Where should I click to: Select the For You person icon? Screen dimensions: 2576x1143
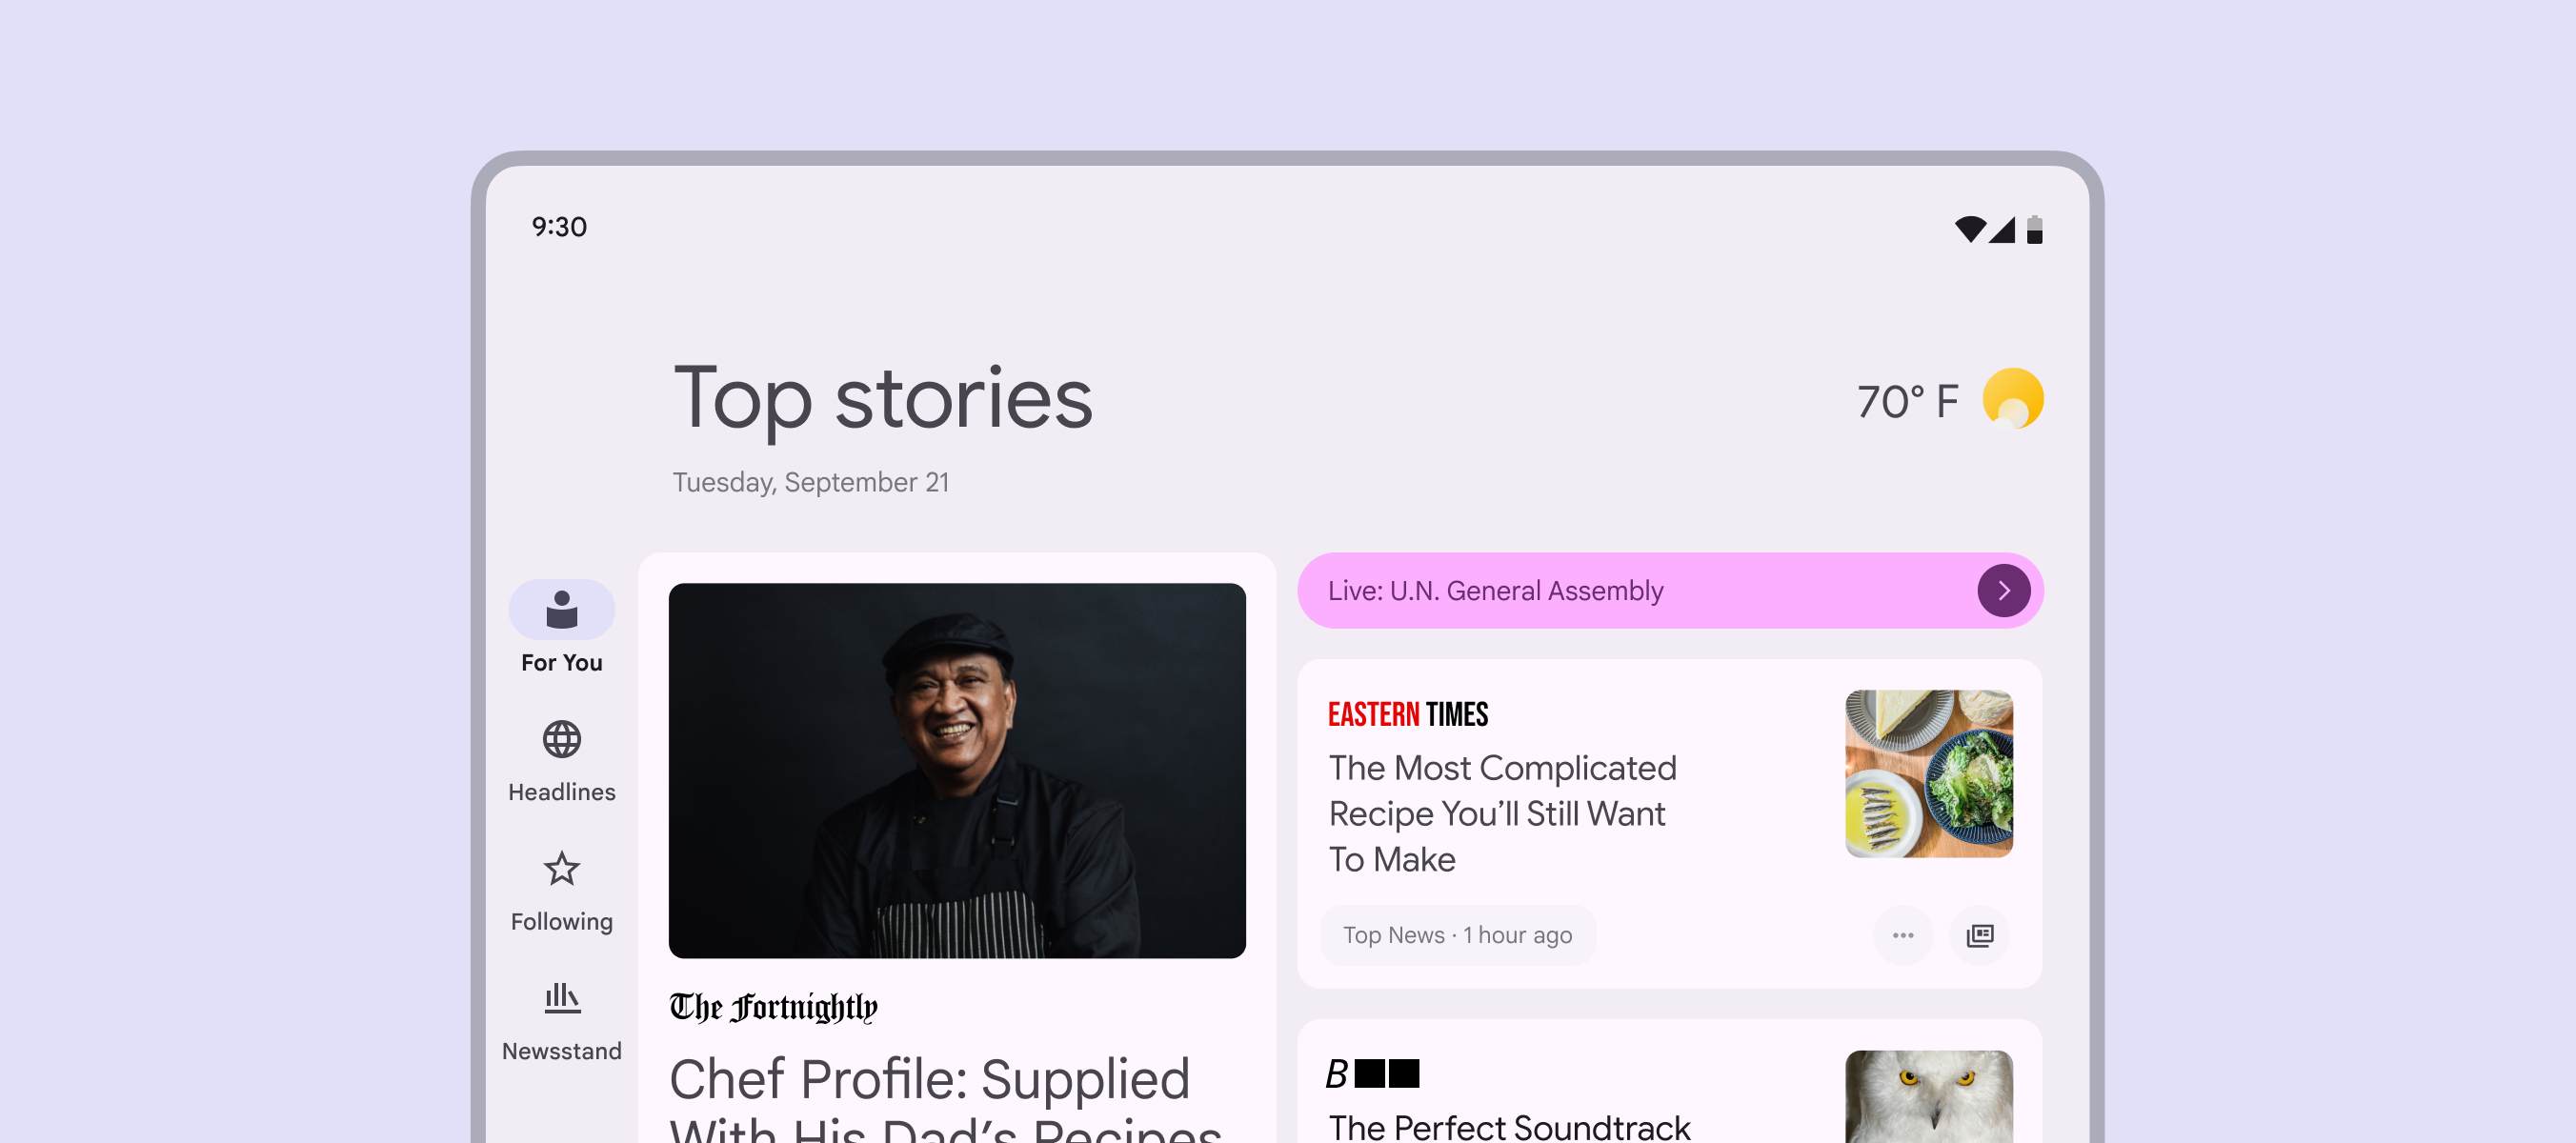click(x=561, y=609)
